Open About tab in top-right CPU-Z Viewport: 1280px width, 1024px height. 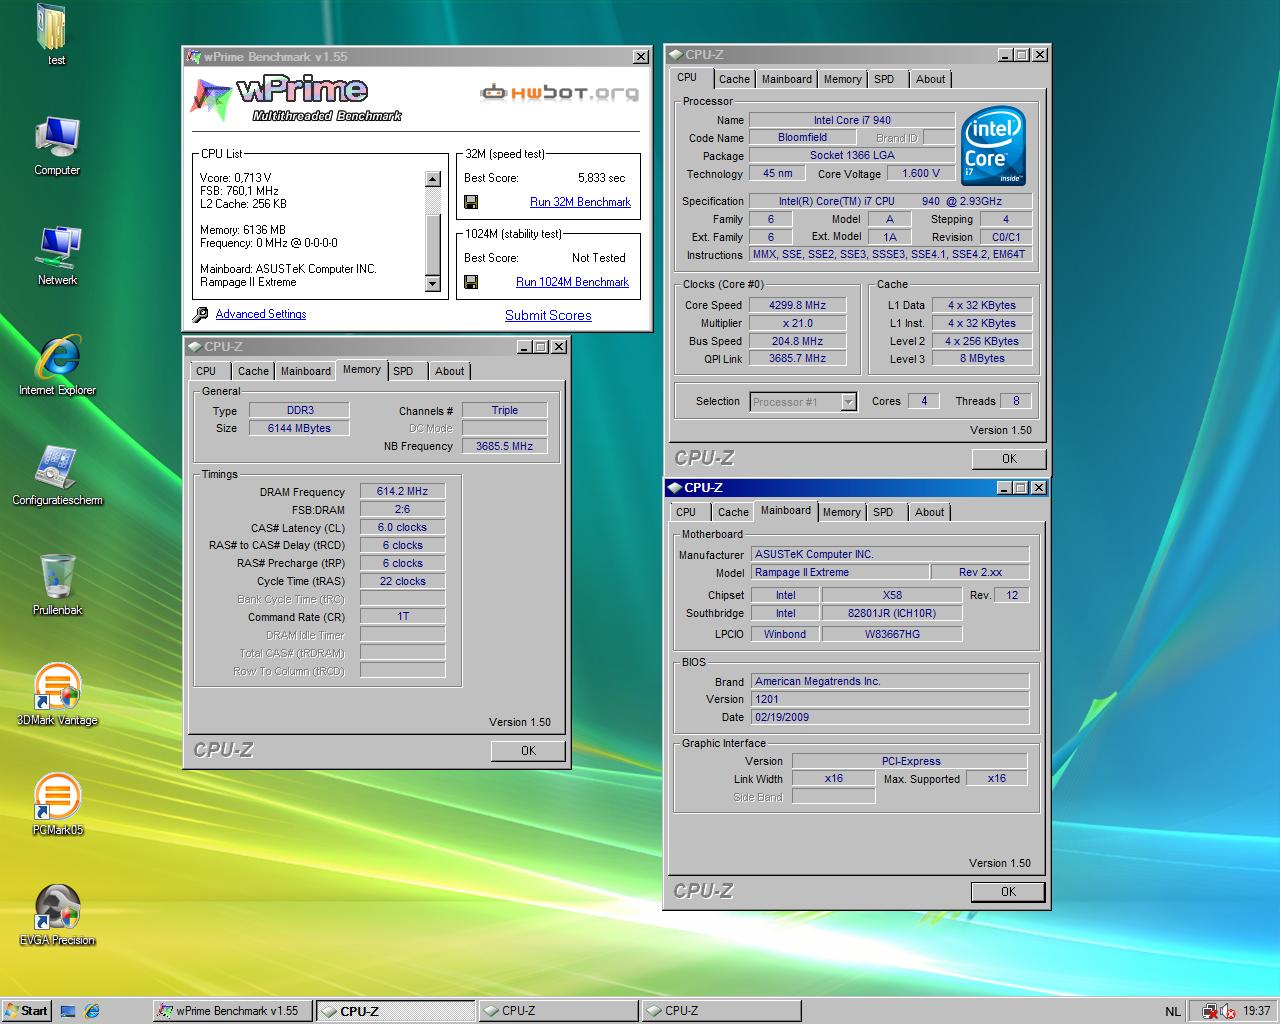(930, 79)
